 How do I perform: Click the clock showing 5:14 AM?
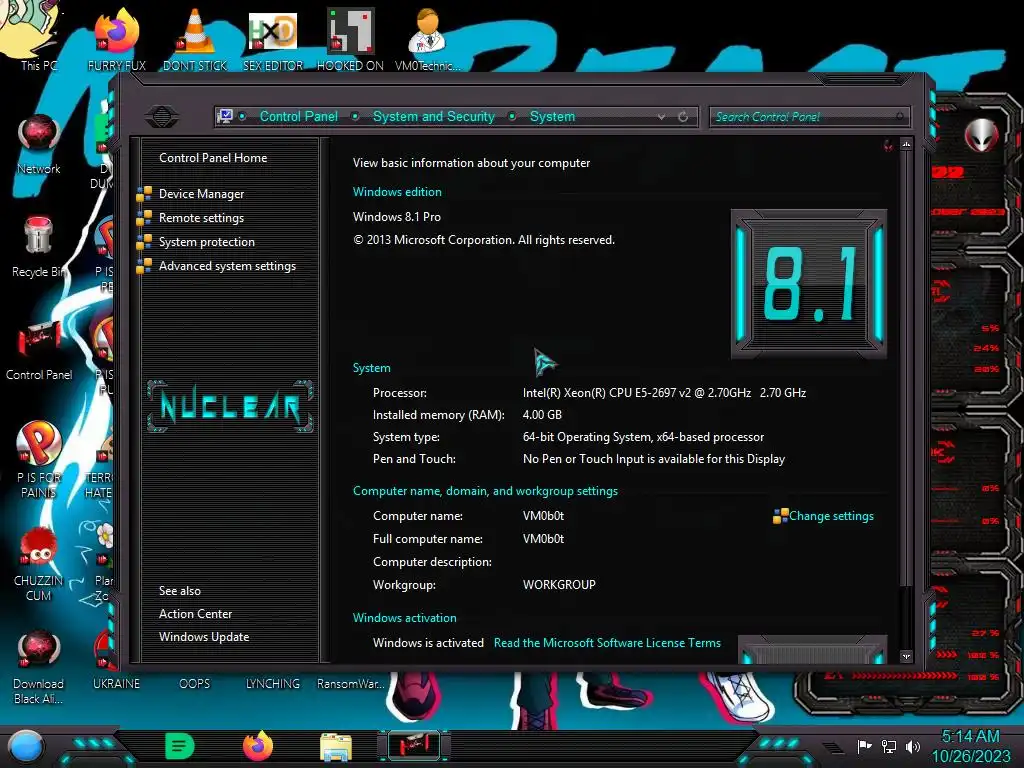pyautogui.click(x=970, y=737)
